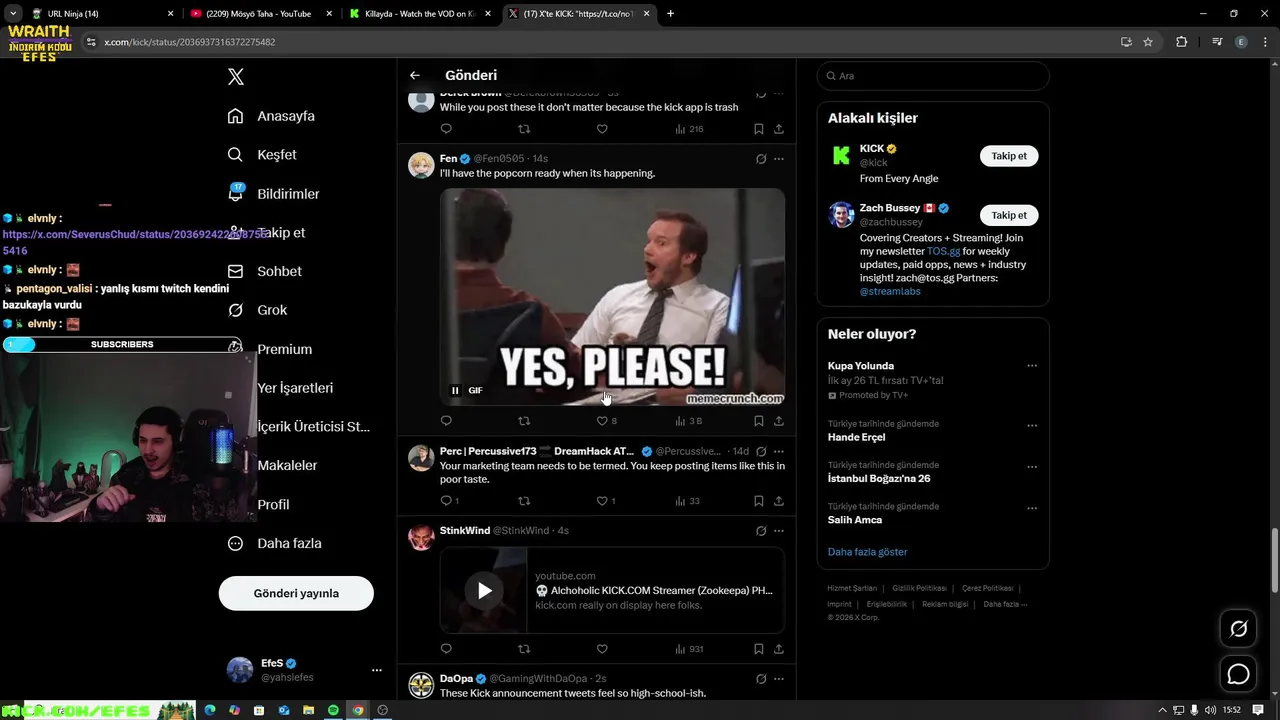The width and height of the screenshot is (1280, 720).
Task: Open Profil page
Action: pos(273,505)
